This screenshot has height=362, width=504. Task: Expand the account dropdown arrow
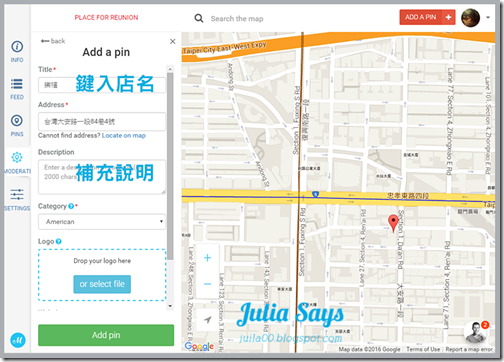click(x=488, y=17)
